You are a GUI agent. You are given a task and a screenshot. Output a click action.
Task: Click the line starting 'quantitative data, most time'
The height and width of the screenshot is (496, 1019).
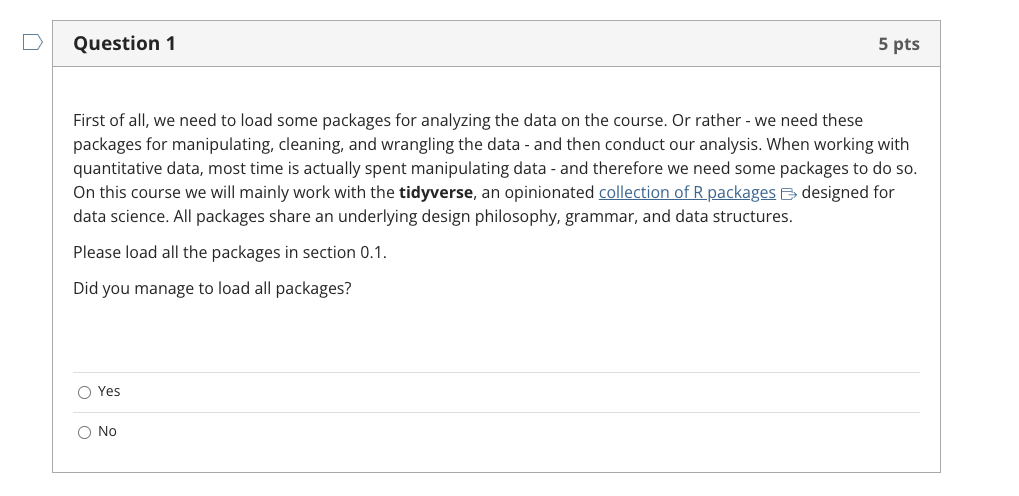pyautogui.click(x=495, y=168)
